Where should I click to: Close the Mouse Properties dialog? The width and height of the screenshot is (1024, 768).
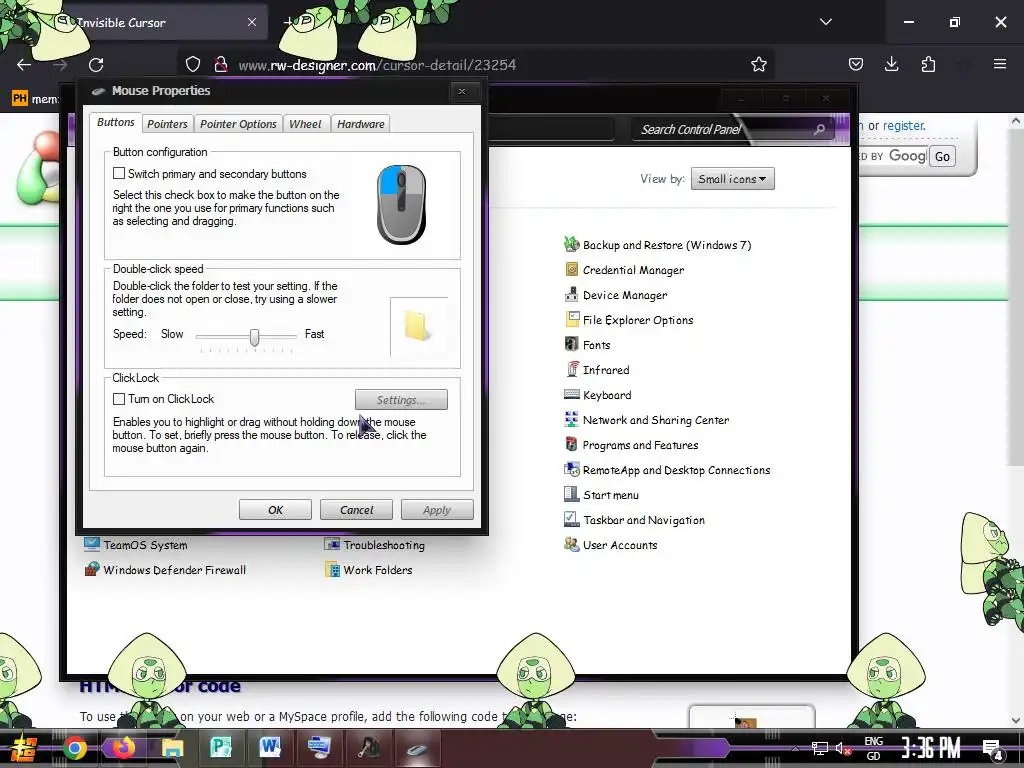pos(462,91)
